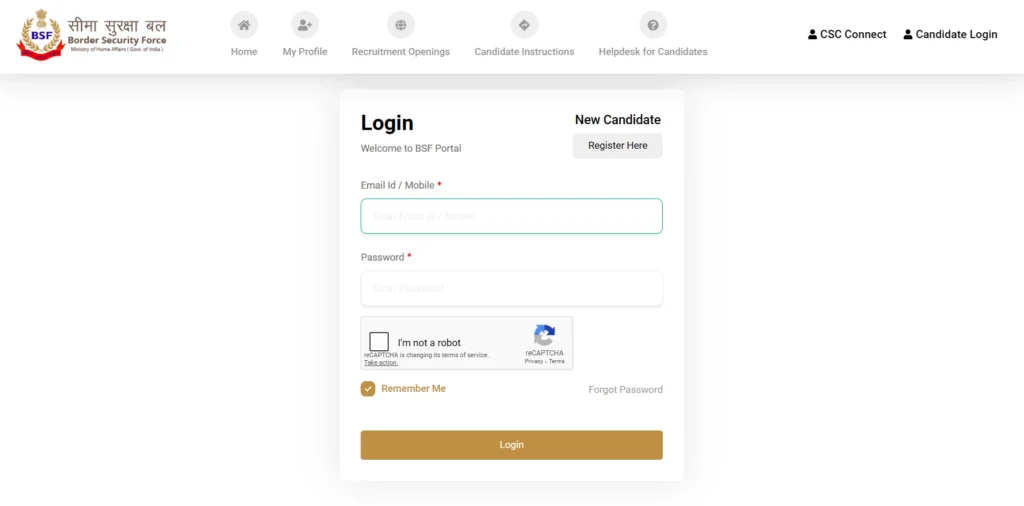
Task: Uncheck the Remember Me checkbox
Action: coord(368,389)
